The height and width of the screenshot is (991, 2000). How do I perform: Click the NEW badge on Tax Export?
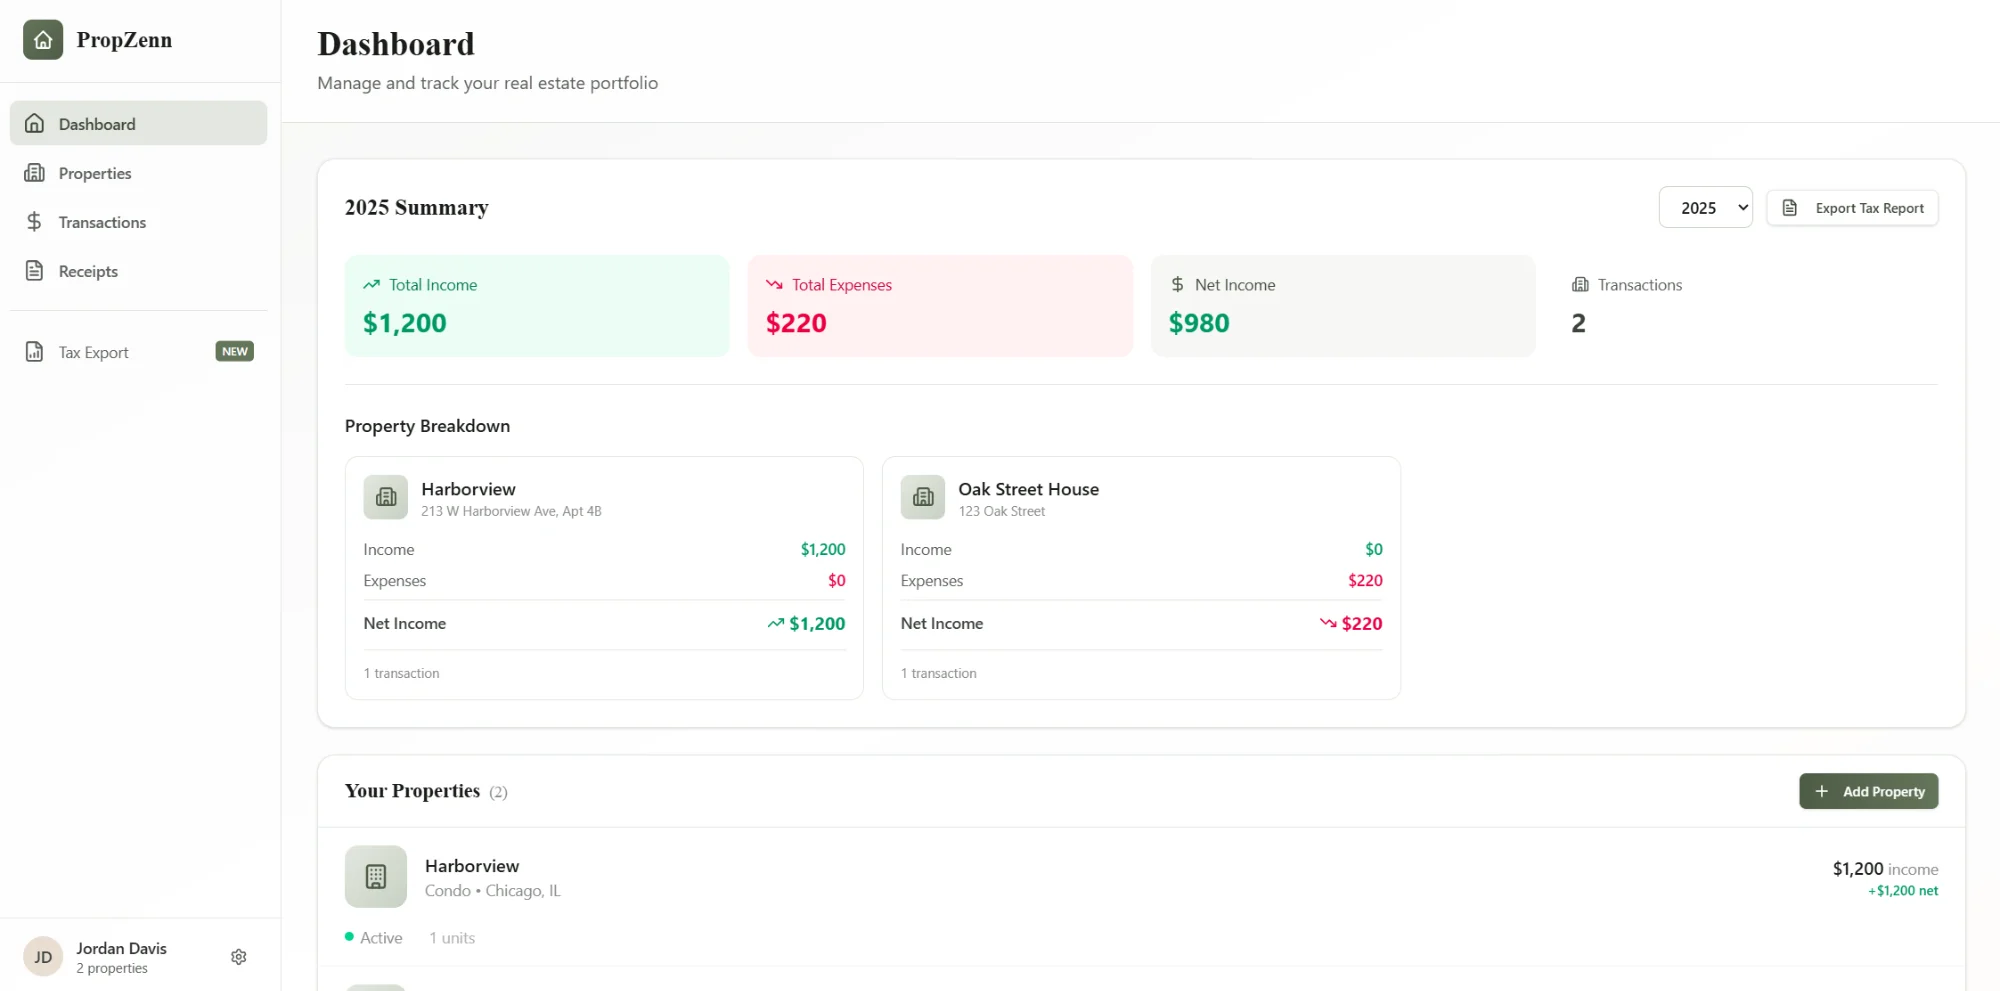click(x=233, y=351)
